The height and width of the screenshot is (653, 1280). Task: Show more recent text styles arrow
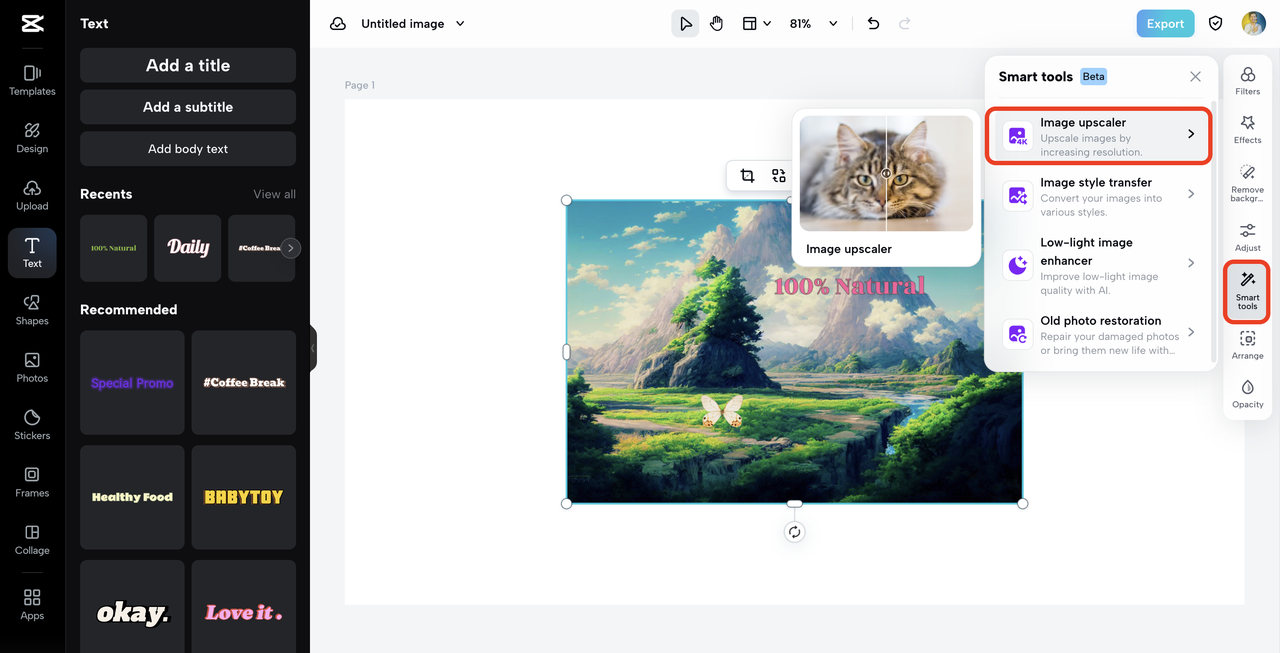tap(290, 248)
